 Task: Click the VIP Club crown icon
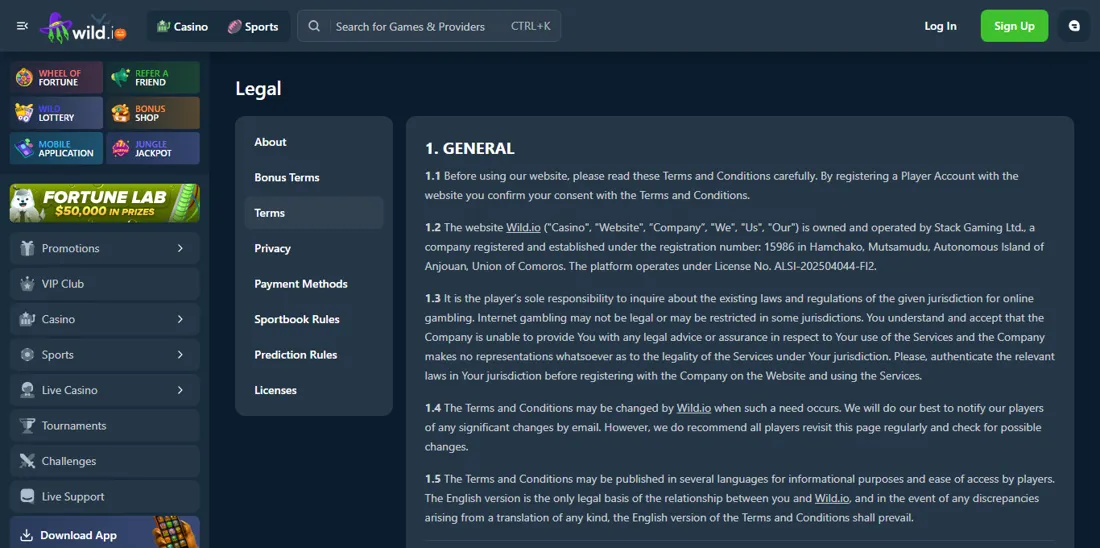coord(27,284)
